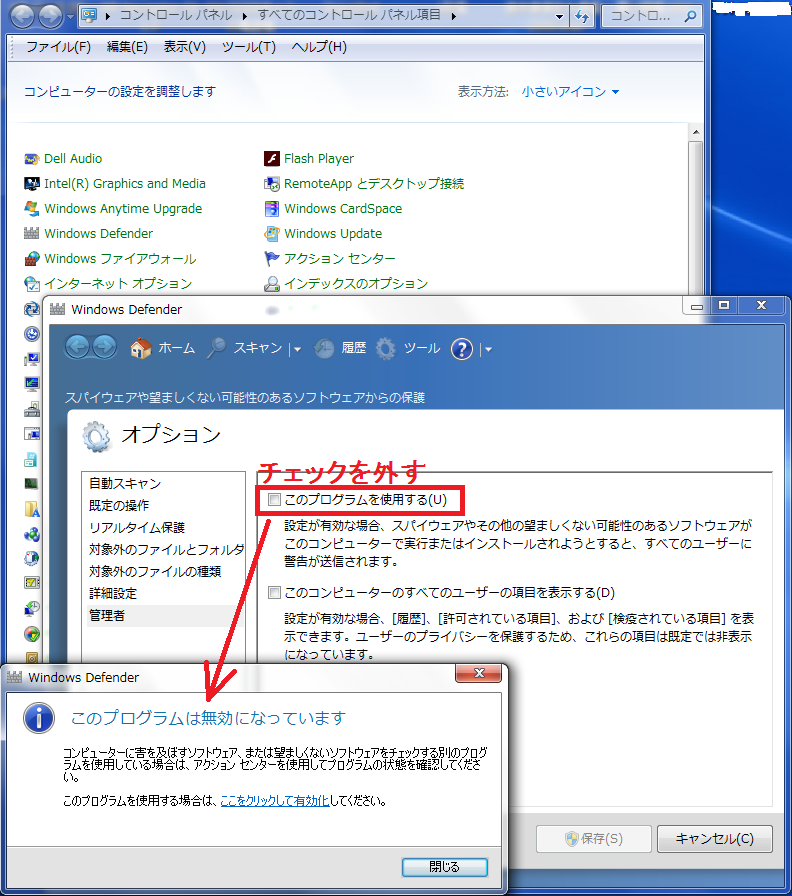This screenshot has height=896, width=792.
Task: Toggle the このプログラムを使用する(U) checkbox
Action: click(x=274, y=500)
